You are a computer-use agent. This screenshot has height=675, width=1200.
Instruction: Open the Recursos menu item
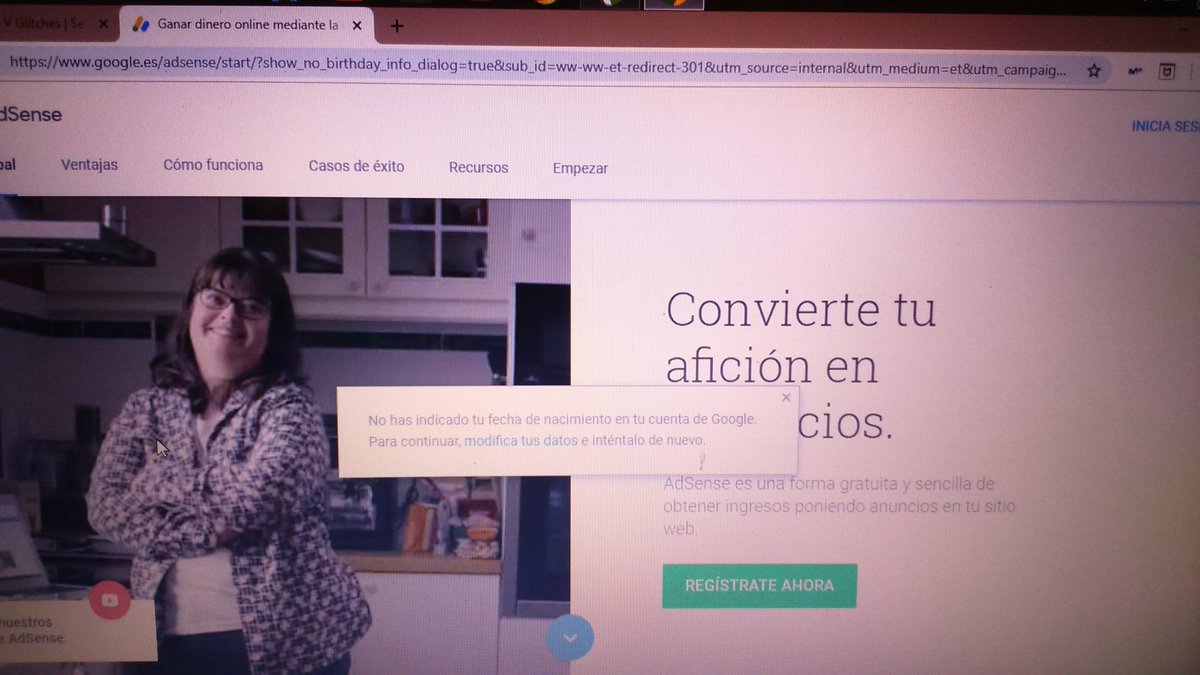[478, 168]
